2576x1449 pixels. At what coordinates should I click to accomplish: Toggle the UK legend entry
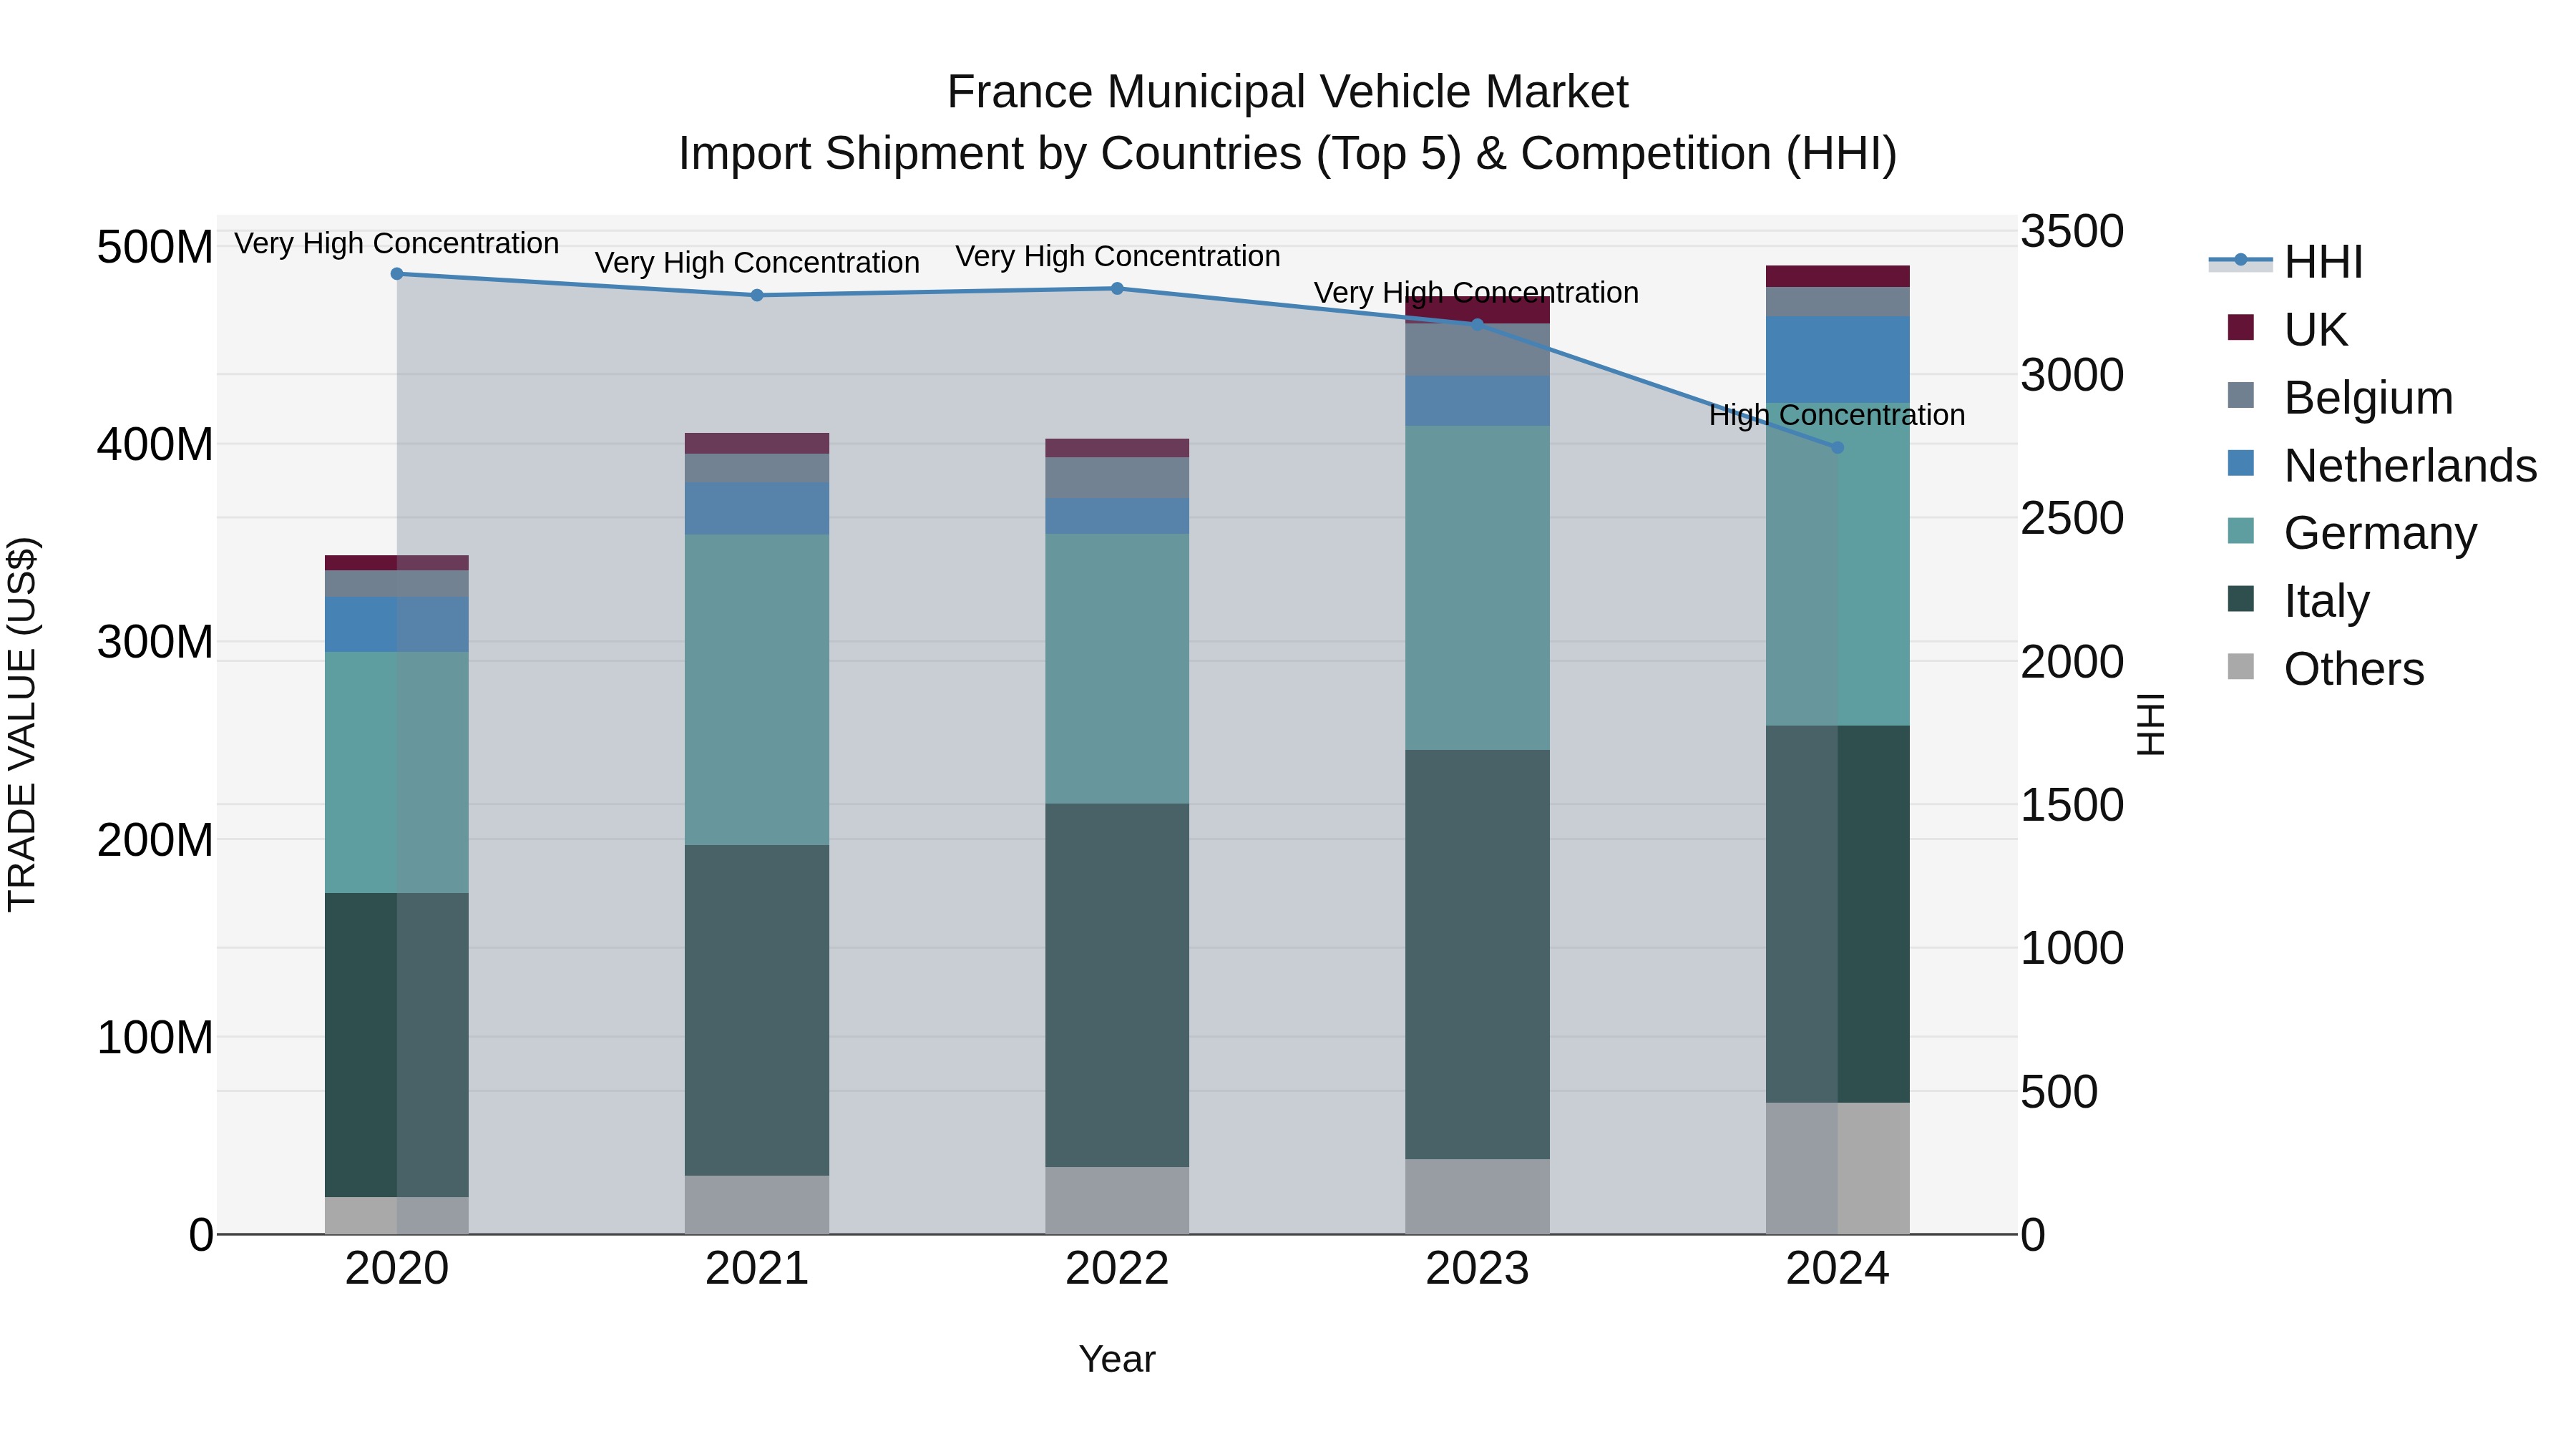tap(2287, 329)
